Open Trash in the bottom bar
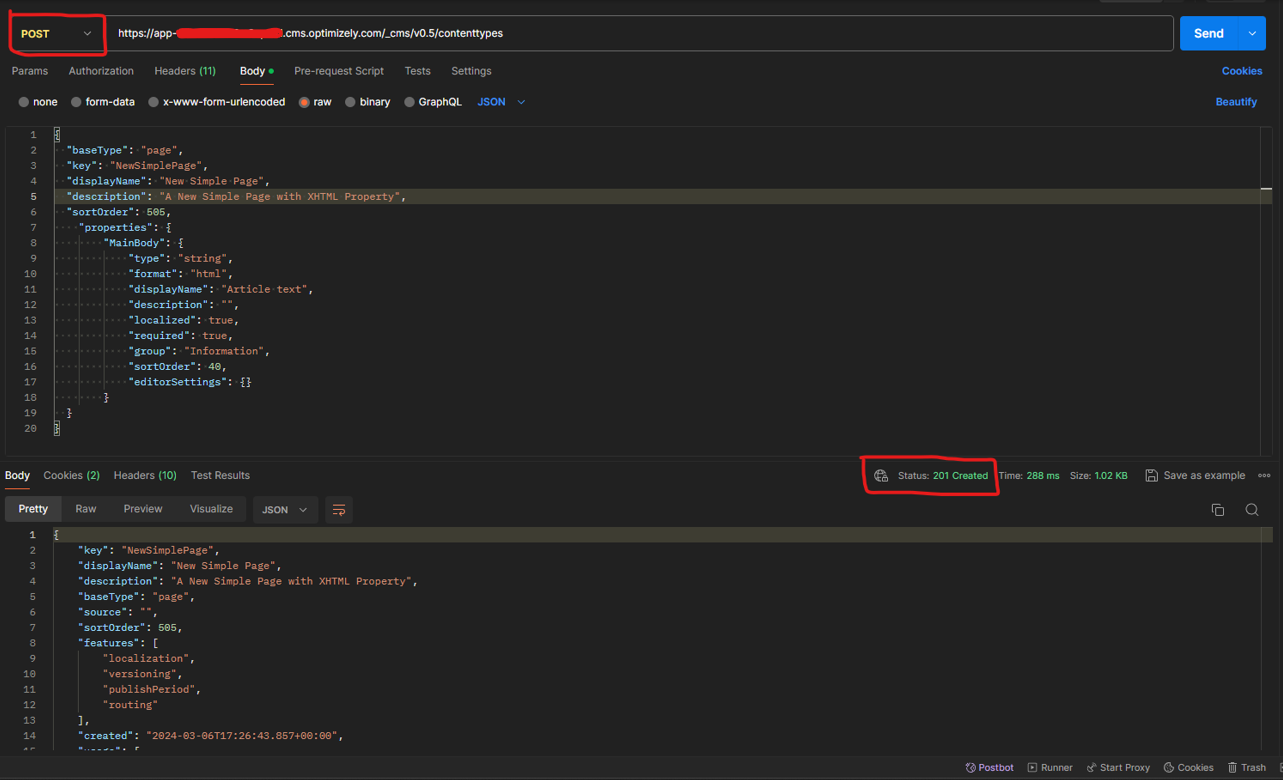Screen dimensions: 1283x780 point(1246,768)
